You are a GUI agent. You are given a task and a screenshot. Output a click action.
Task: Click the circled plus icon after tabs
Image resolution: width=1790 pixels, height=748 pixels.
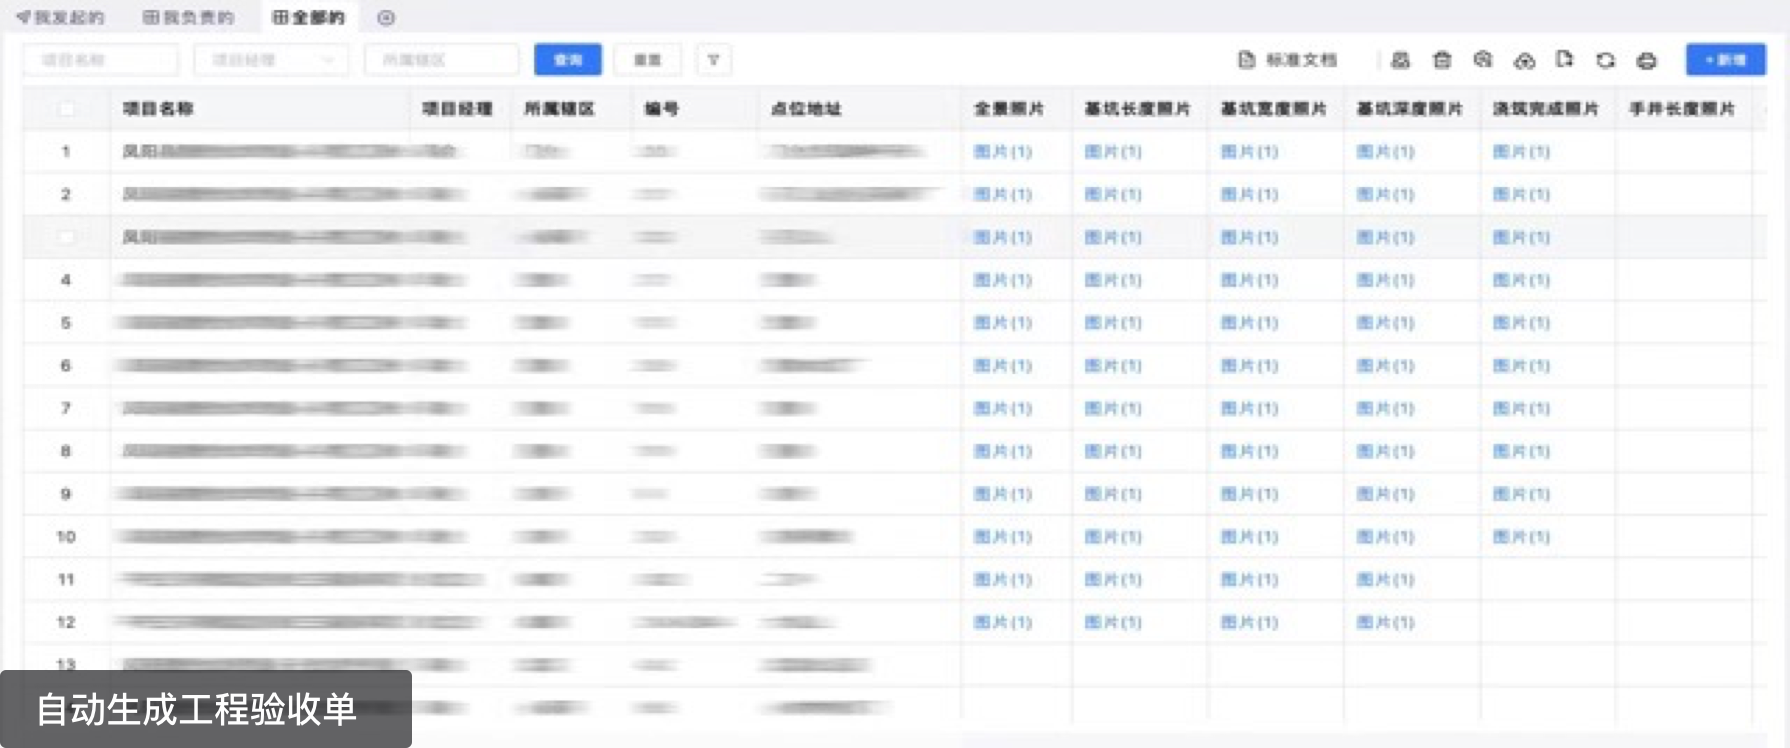point(386,17)
